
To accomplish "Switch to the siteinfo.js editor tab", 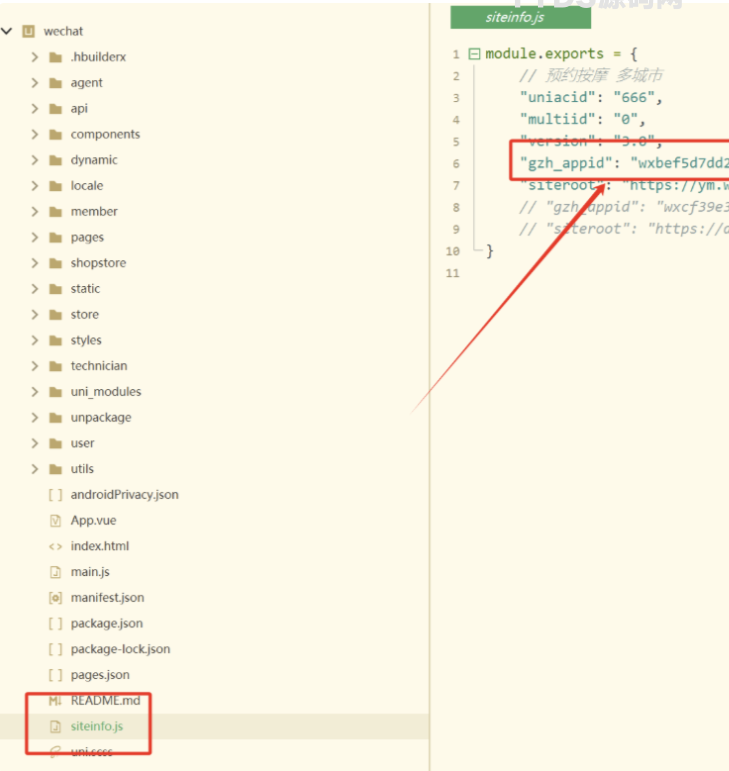I will (x=514, y=17).
